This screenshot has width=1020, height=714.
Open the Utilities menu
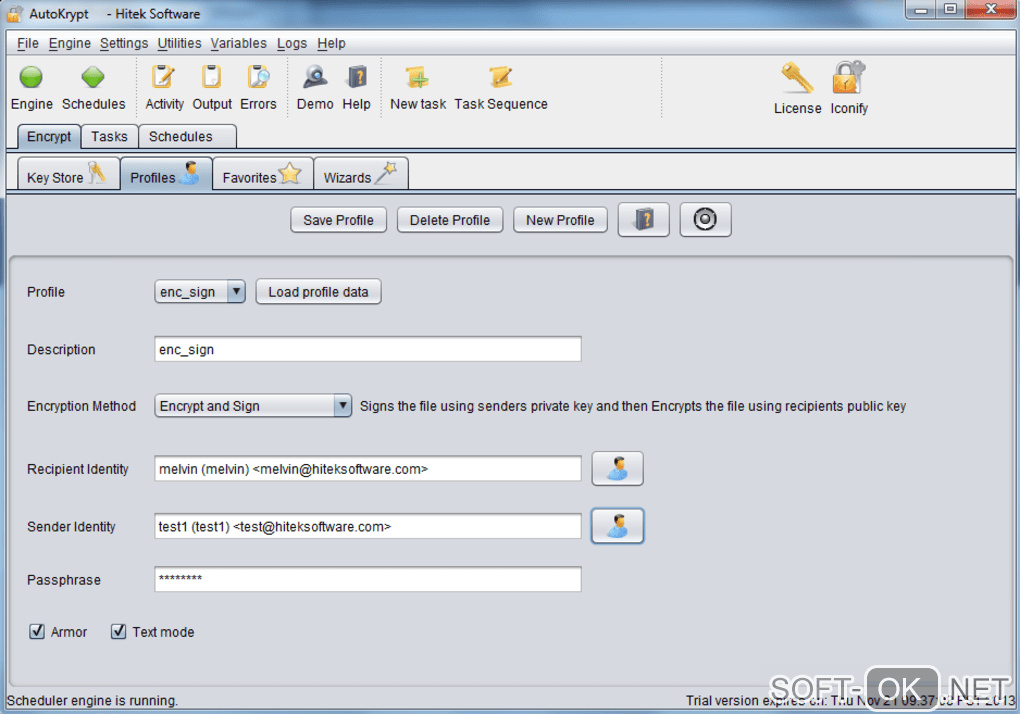180,44
